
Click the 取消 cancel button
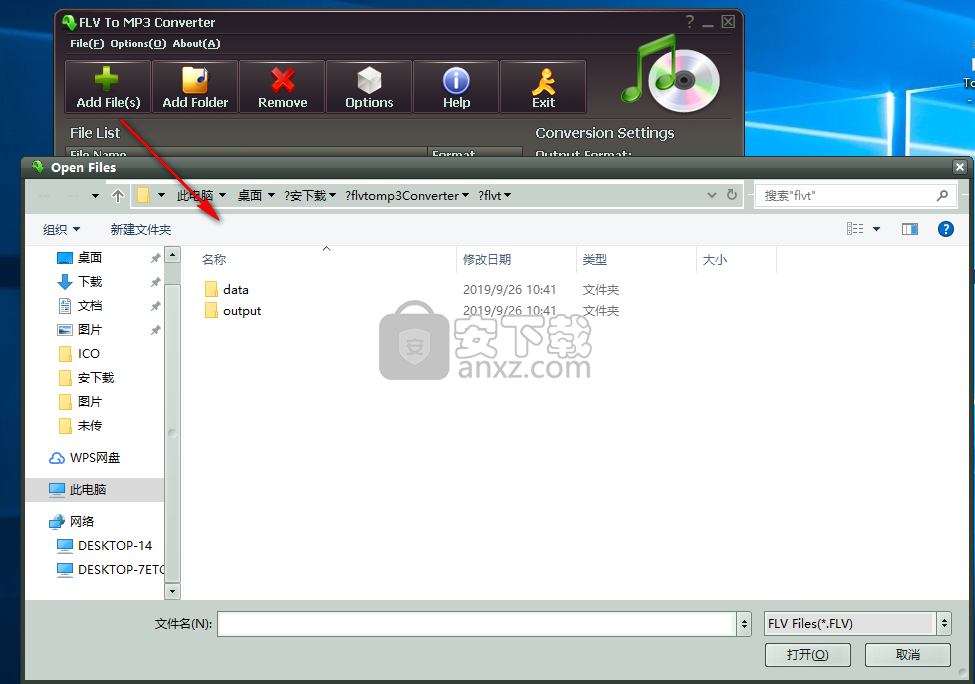908,655
